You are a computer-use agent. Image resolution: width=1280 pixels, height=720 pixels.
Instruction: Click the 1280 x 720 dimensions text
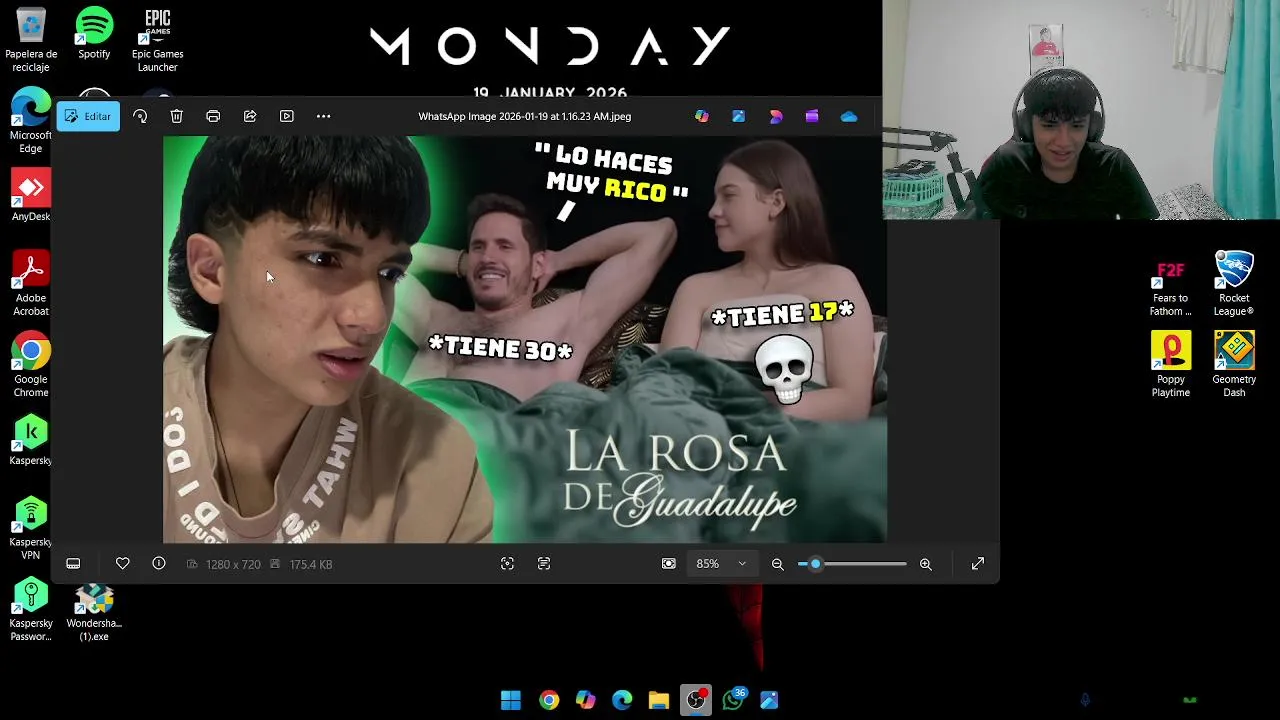[x=233, y=564]
